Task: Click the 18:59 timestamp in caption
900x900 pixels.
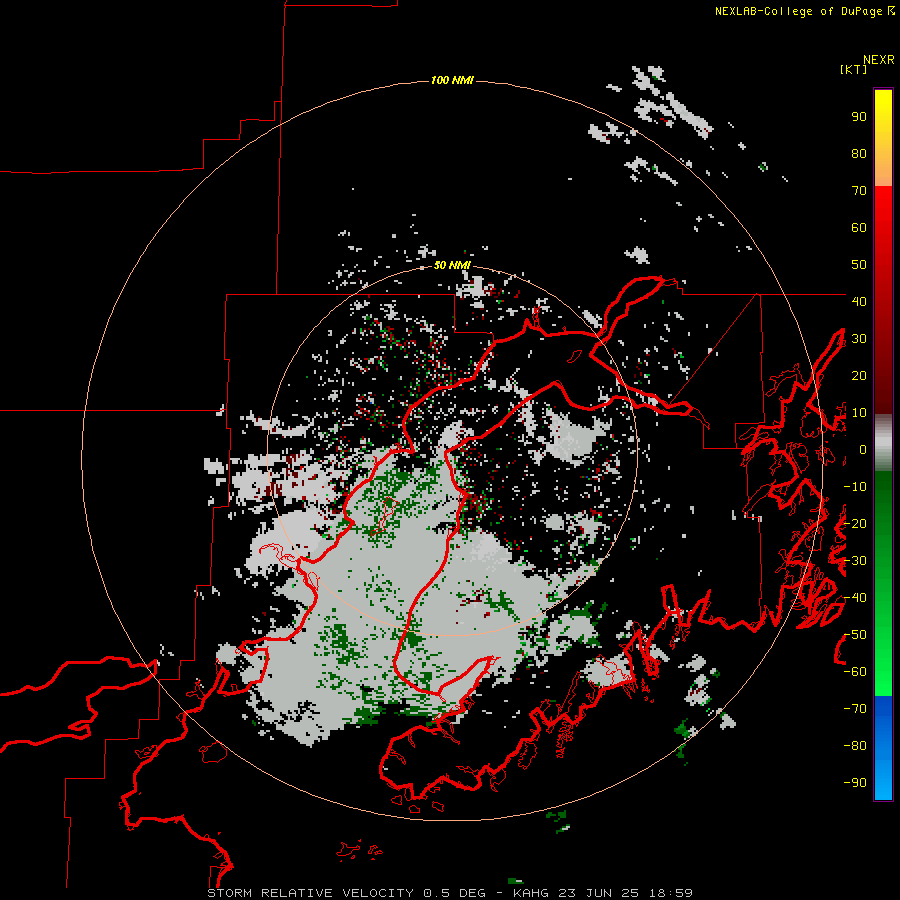Action: (670, 893)
